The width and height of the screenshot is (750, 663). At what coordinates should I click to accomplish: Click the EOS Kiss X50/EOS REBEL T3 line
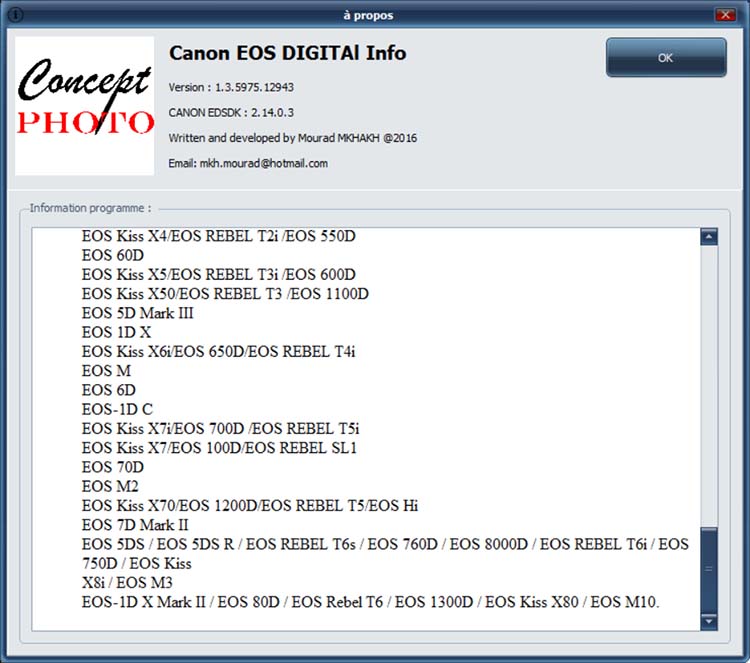pos(225,293)
